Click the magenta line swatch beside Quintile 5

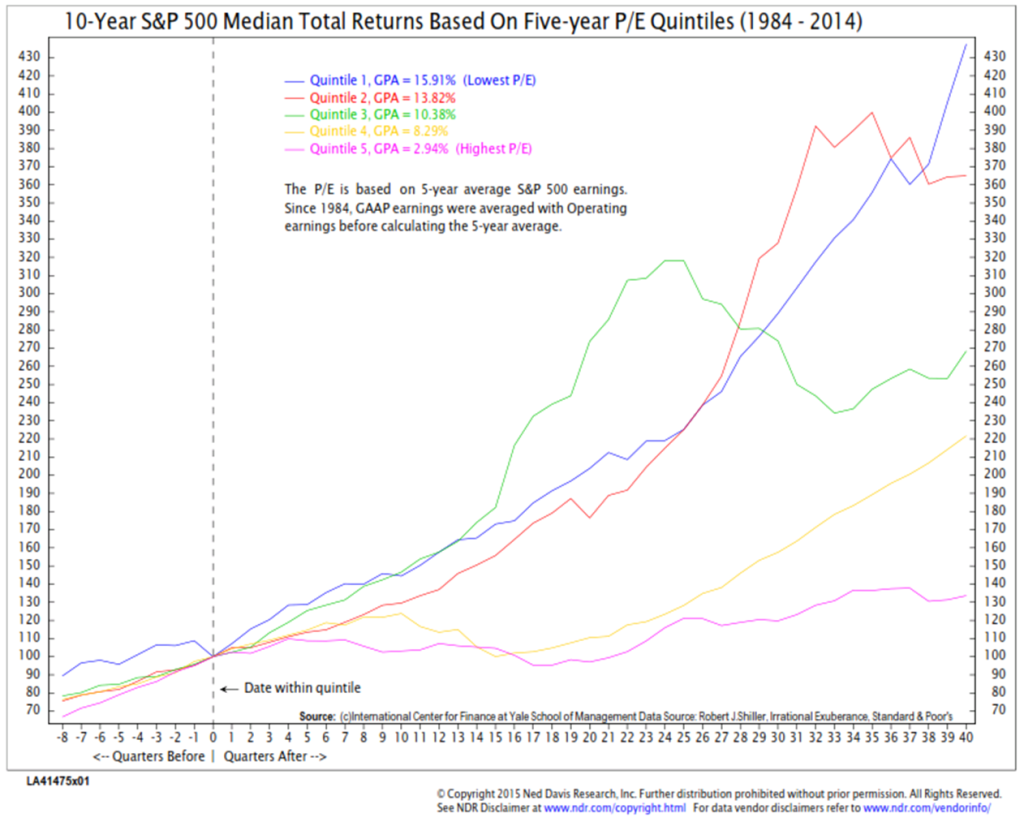[x=295, y=149]
